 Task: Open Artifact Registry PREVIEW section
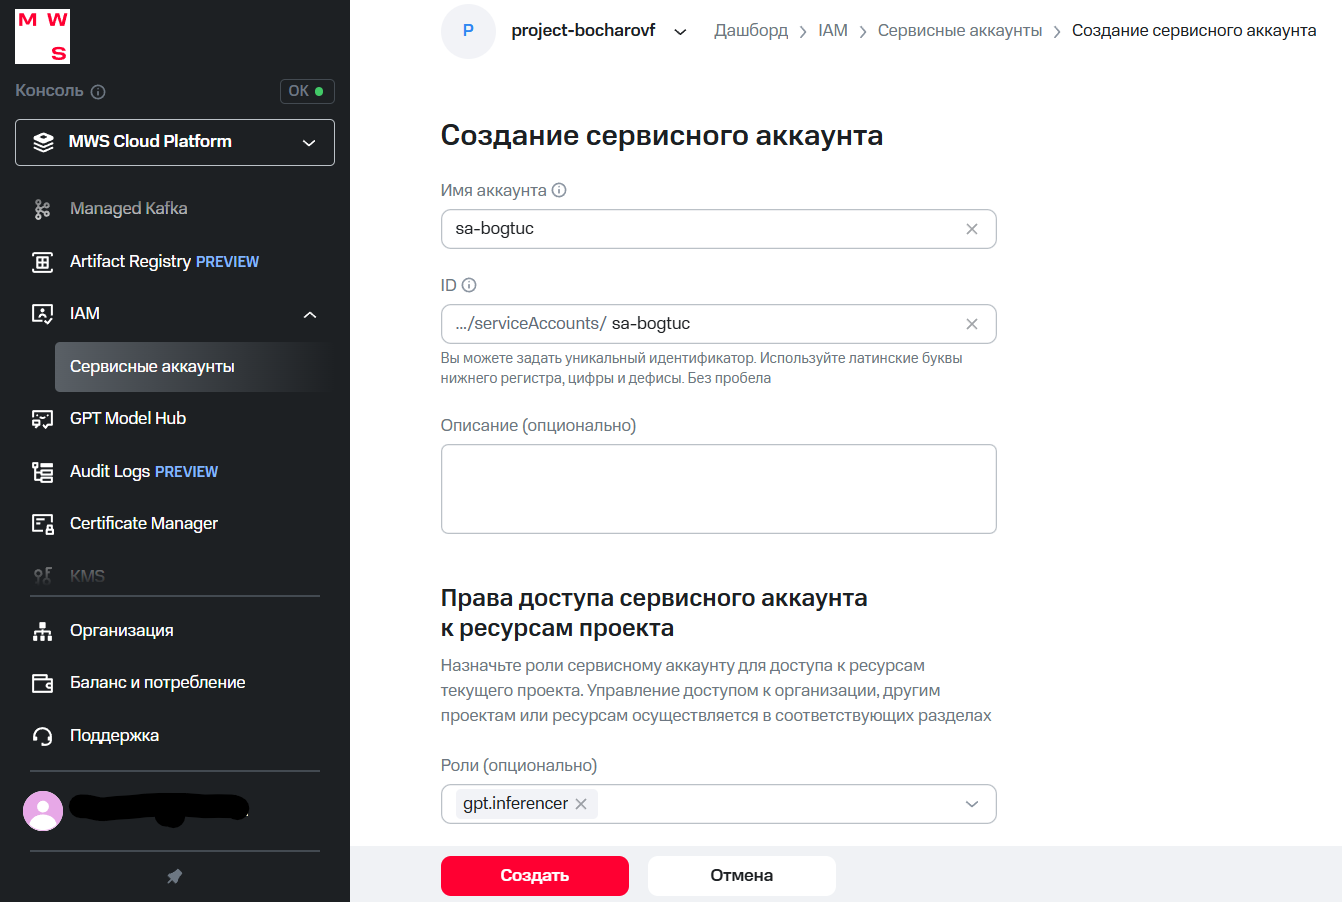(x=164, y=261)
